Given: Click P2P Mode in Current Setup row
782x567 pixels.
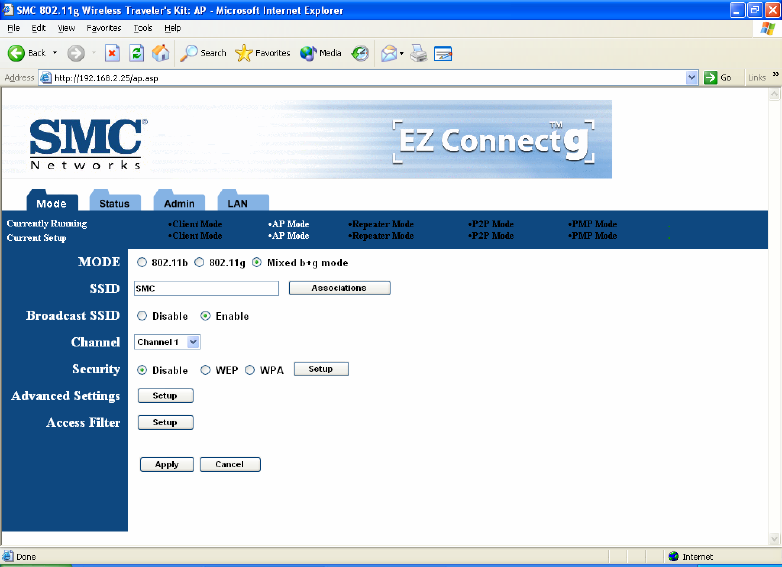Looking at the screenshot, I should click(x=491, y=236).
